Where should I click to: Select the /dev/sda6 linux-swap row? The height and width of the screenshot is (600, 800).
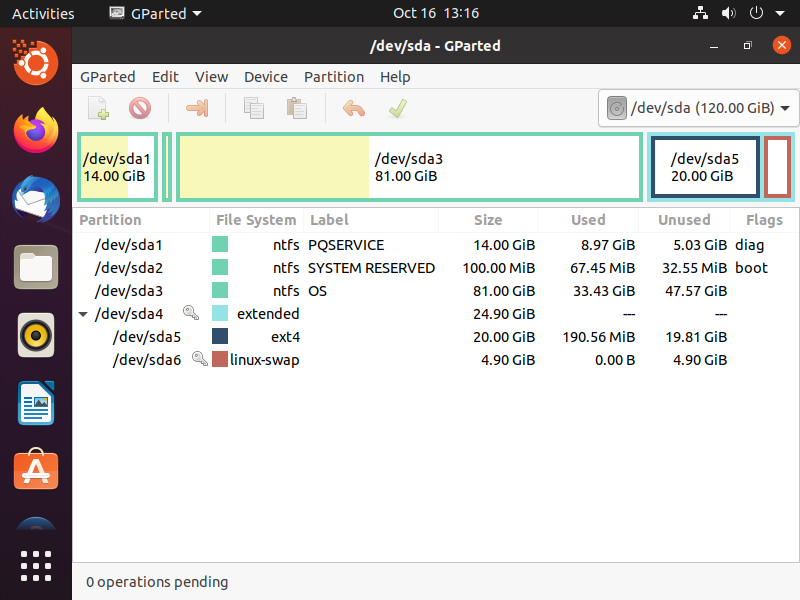(436, 360)
